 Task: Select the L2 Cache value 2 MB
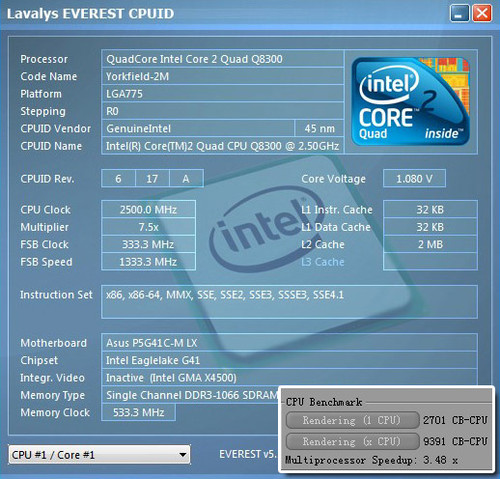(430, 244)
